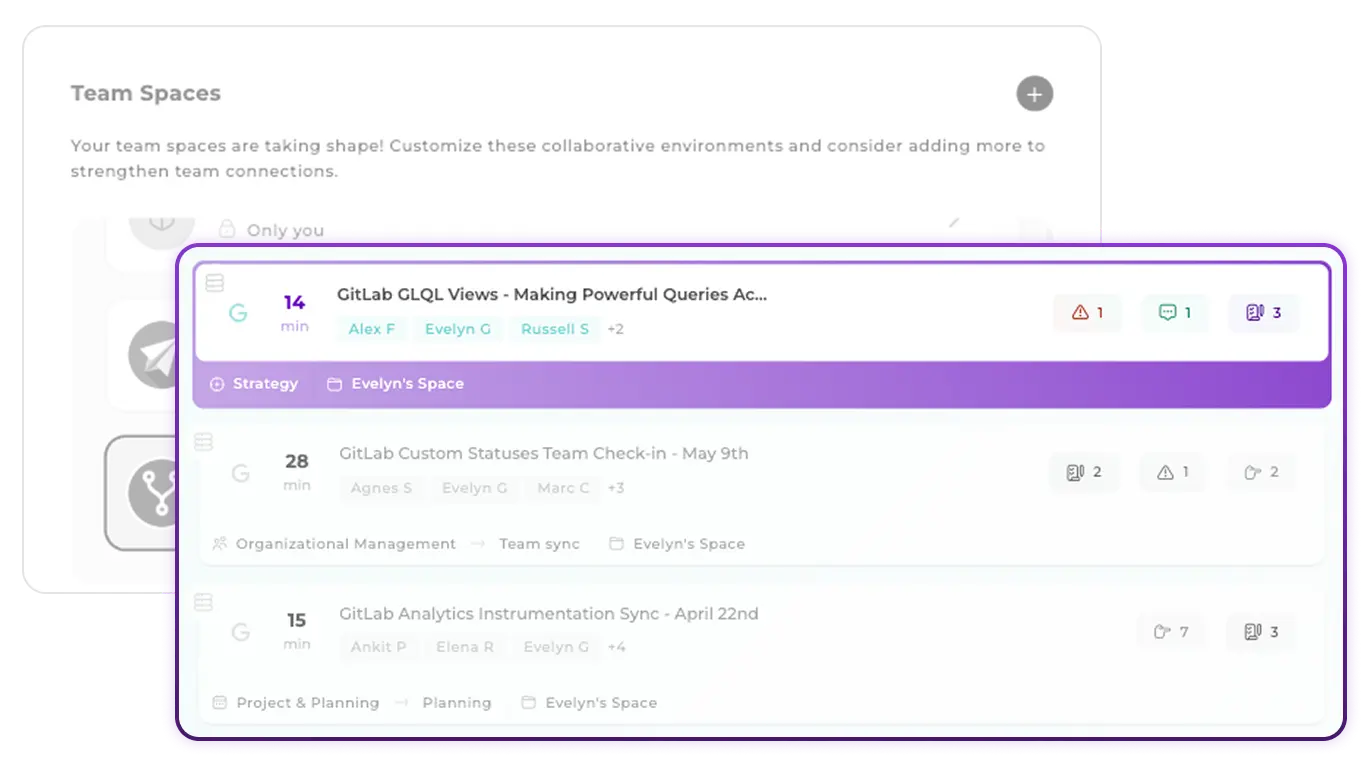1369x766 pixels.
Task: Click the GitLab G logo on the Analytics Sync card
Action: pos(240,630)
